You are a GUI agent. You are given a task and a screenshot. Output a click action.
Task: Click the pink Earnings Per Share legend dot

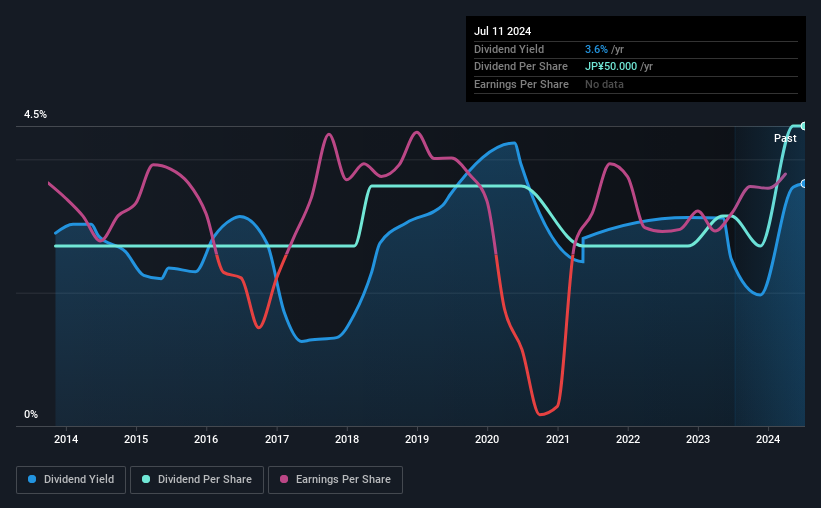pyautogui.click(x=284, y=479)
